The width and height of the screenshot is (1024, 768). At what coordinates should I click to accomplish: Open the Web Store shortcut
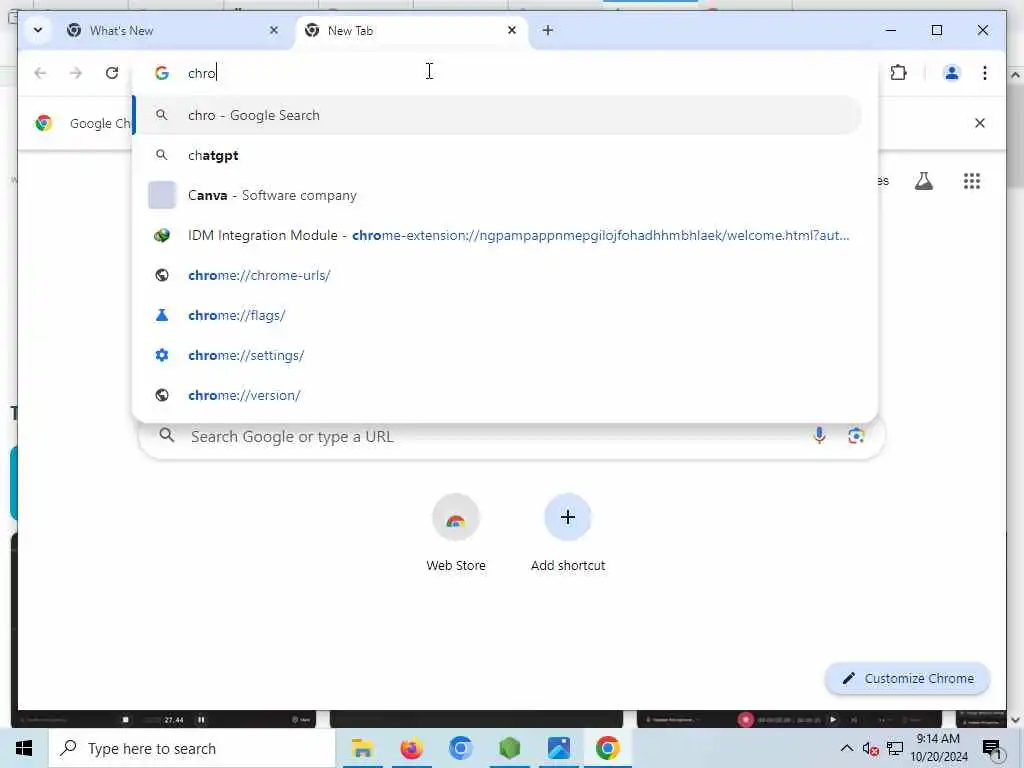coord(456,533)
